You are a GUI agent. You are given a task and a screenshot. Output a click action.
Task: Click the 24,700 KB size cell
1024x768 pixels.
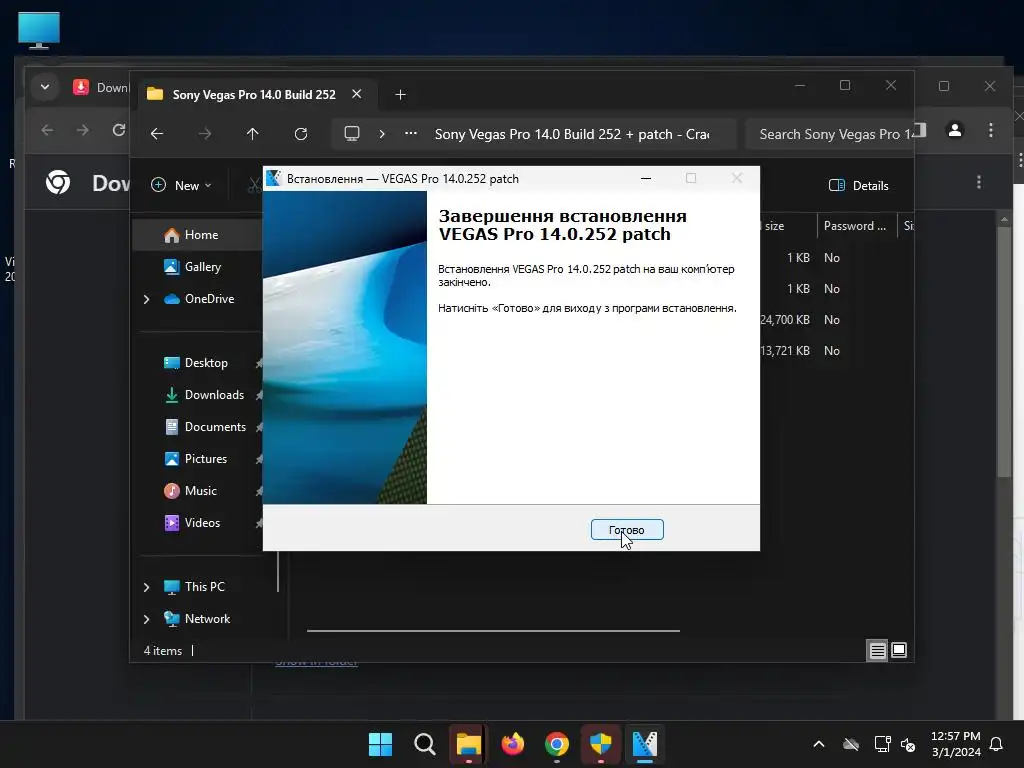(x=785, y=319)
